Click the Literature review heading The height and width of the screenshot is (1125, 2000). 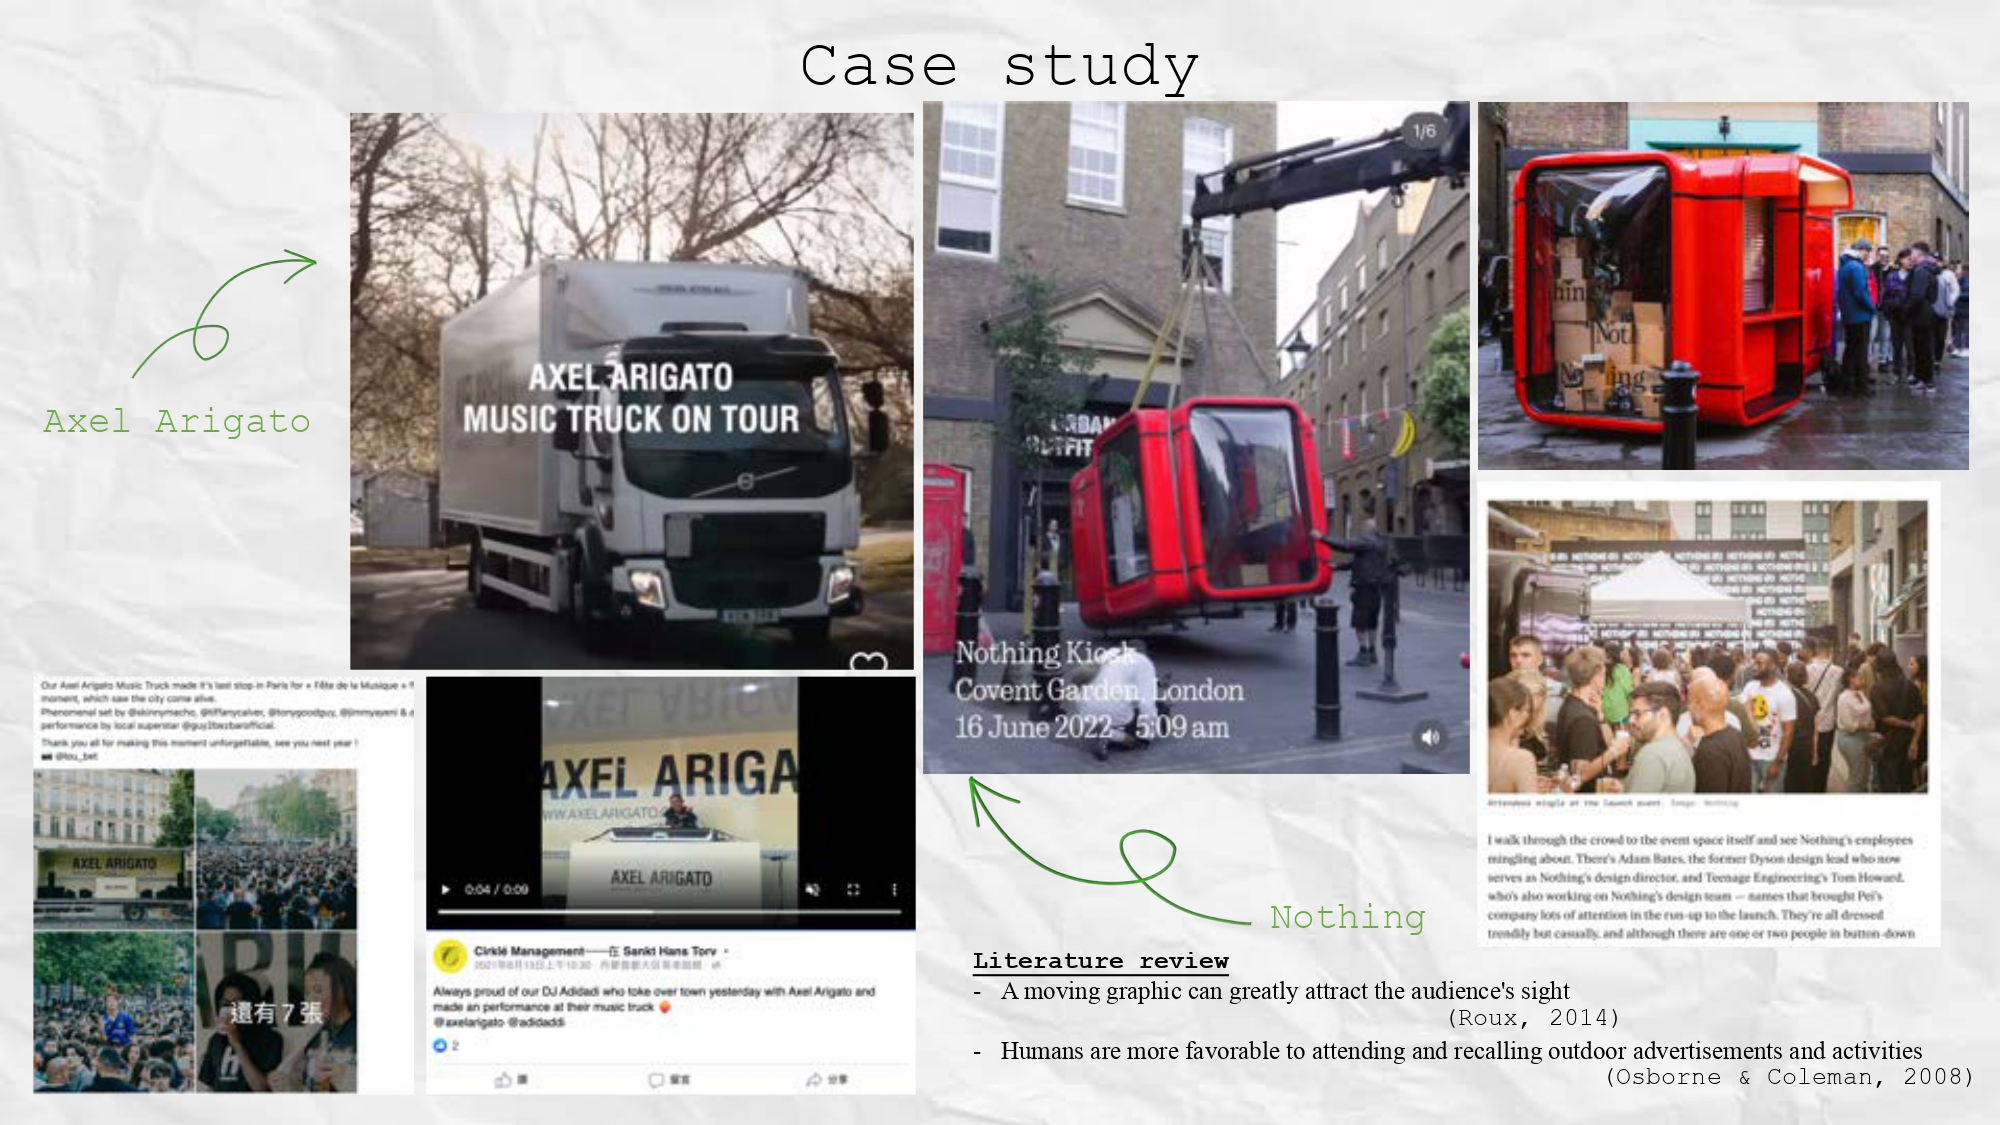(x=1100, y=961)
